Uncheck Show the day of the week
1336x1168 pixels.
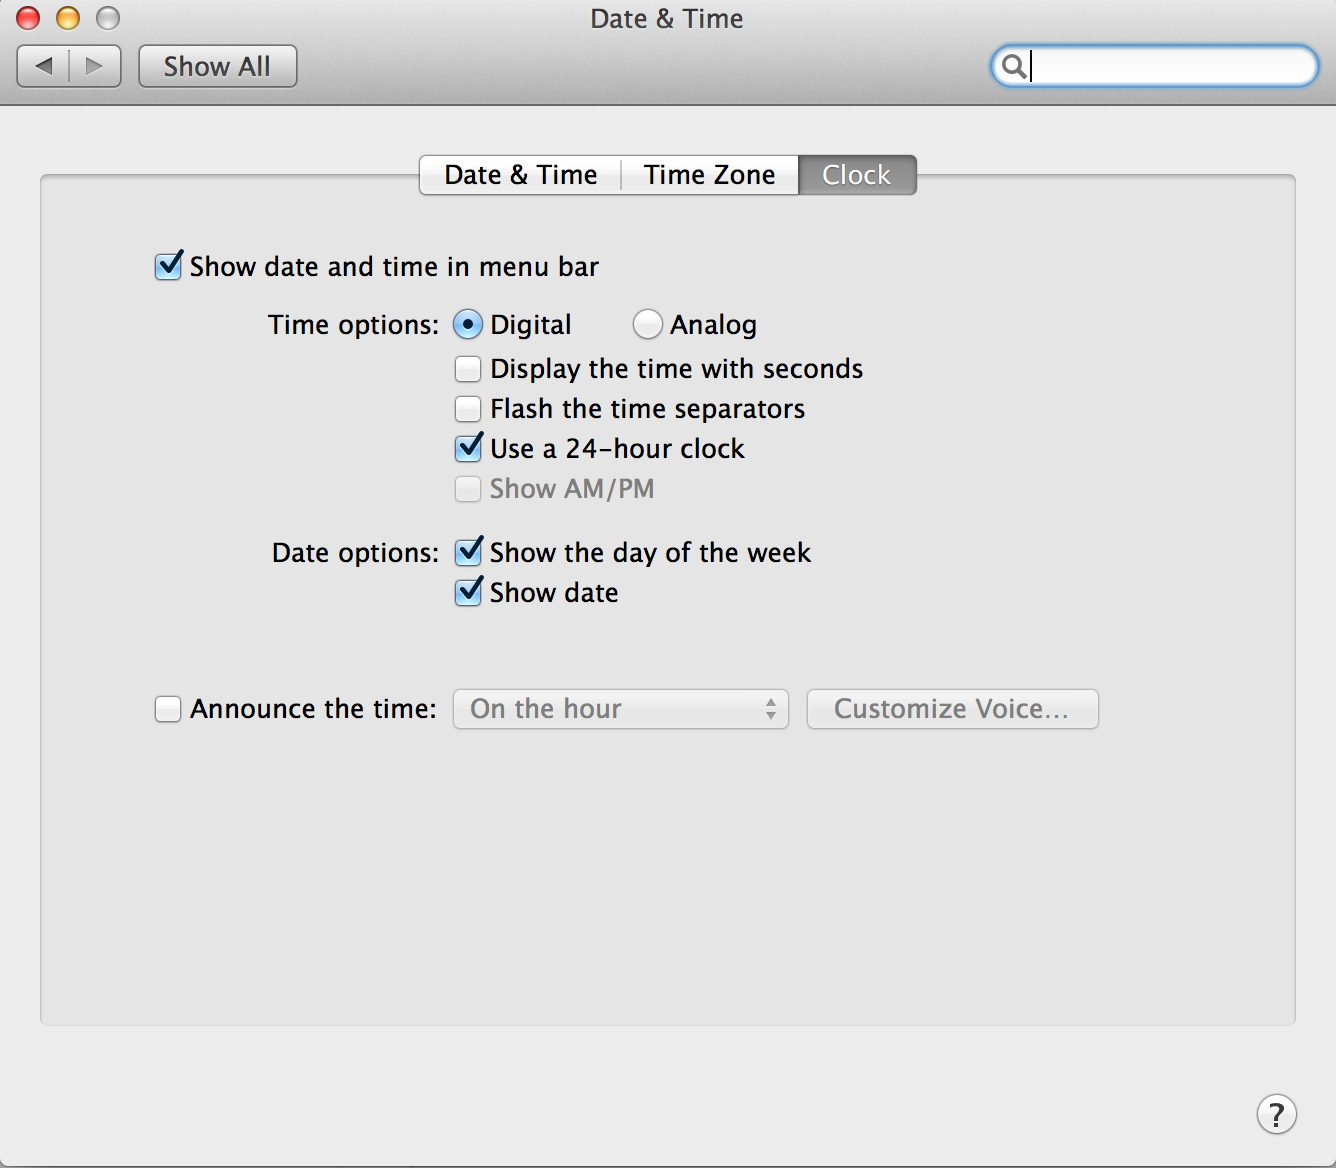(468, 551)
